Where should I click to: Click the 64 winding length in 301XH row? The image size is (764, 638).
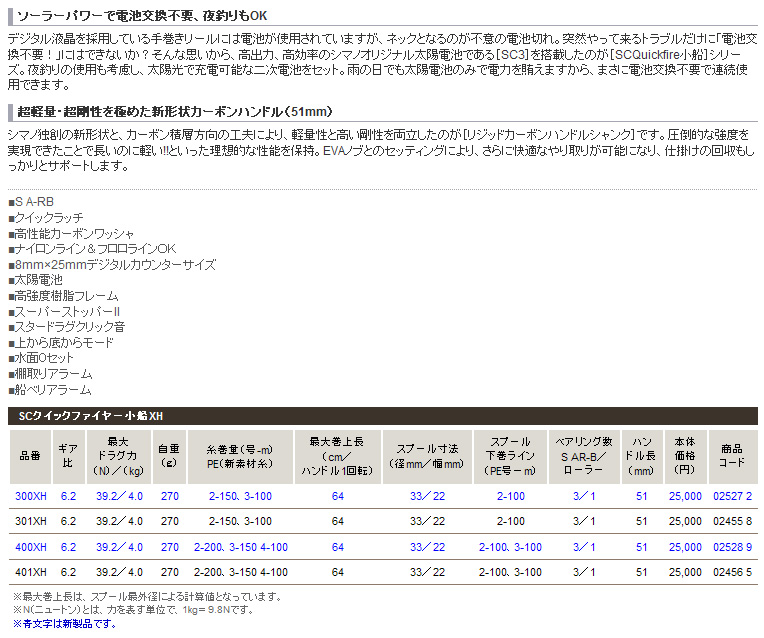click(338, 522)
